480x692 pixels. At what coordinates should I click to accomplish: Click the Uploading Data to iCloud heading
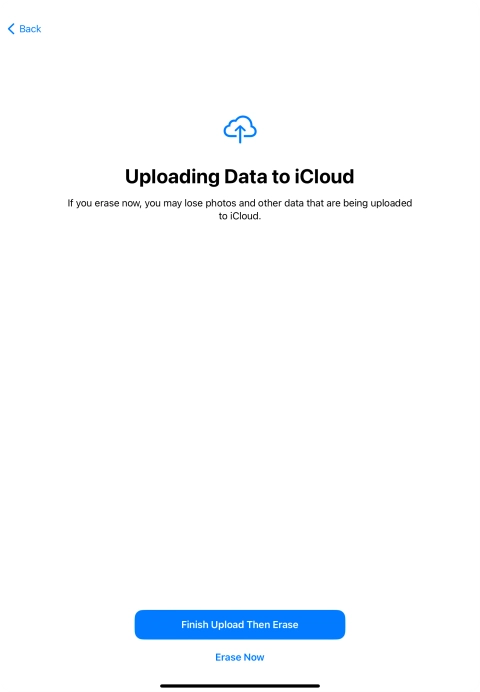240,177
